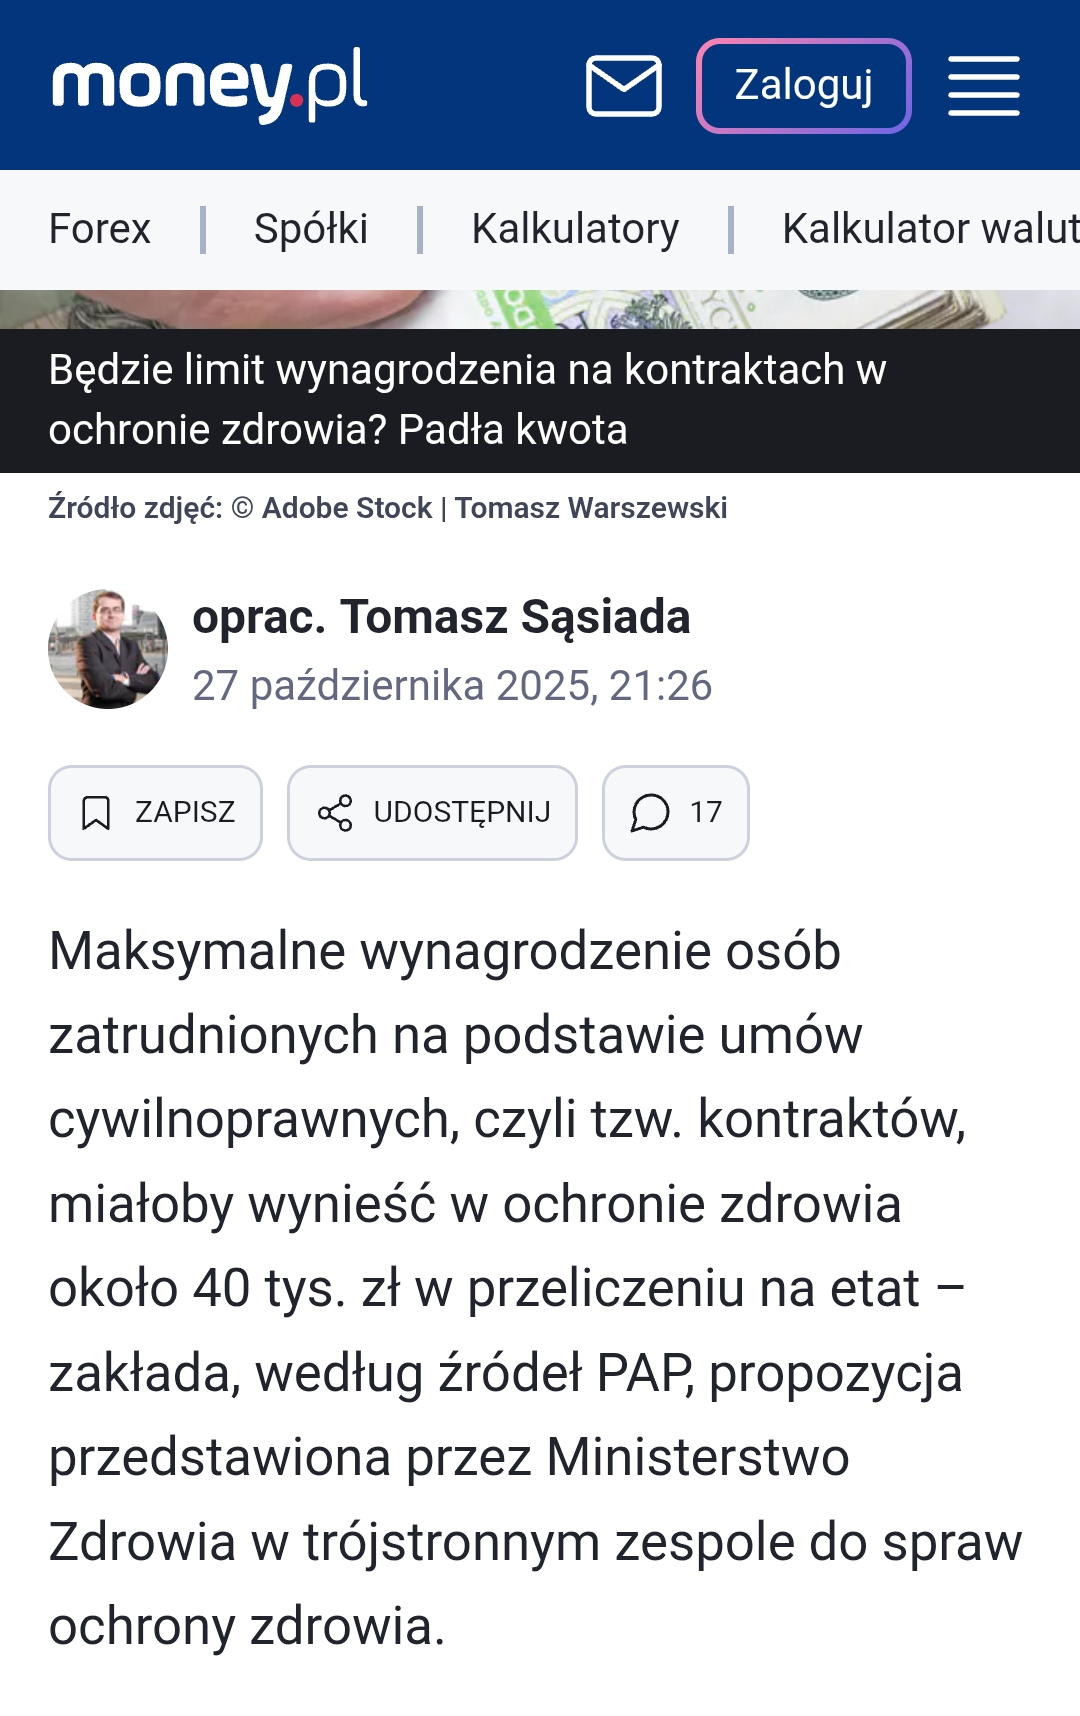This screenshot has width=1080, height=1716.
Task: Click Tomasz Sąsiada's author avatar
Action: 108,649
